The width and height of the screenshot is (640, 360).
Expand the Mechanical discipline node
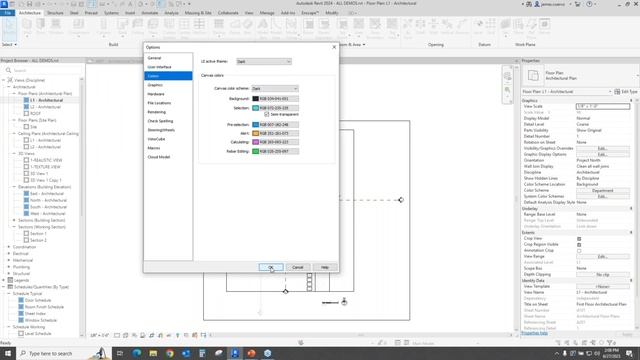pyautogui.click(x=9, y=260)
